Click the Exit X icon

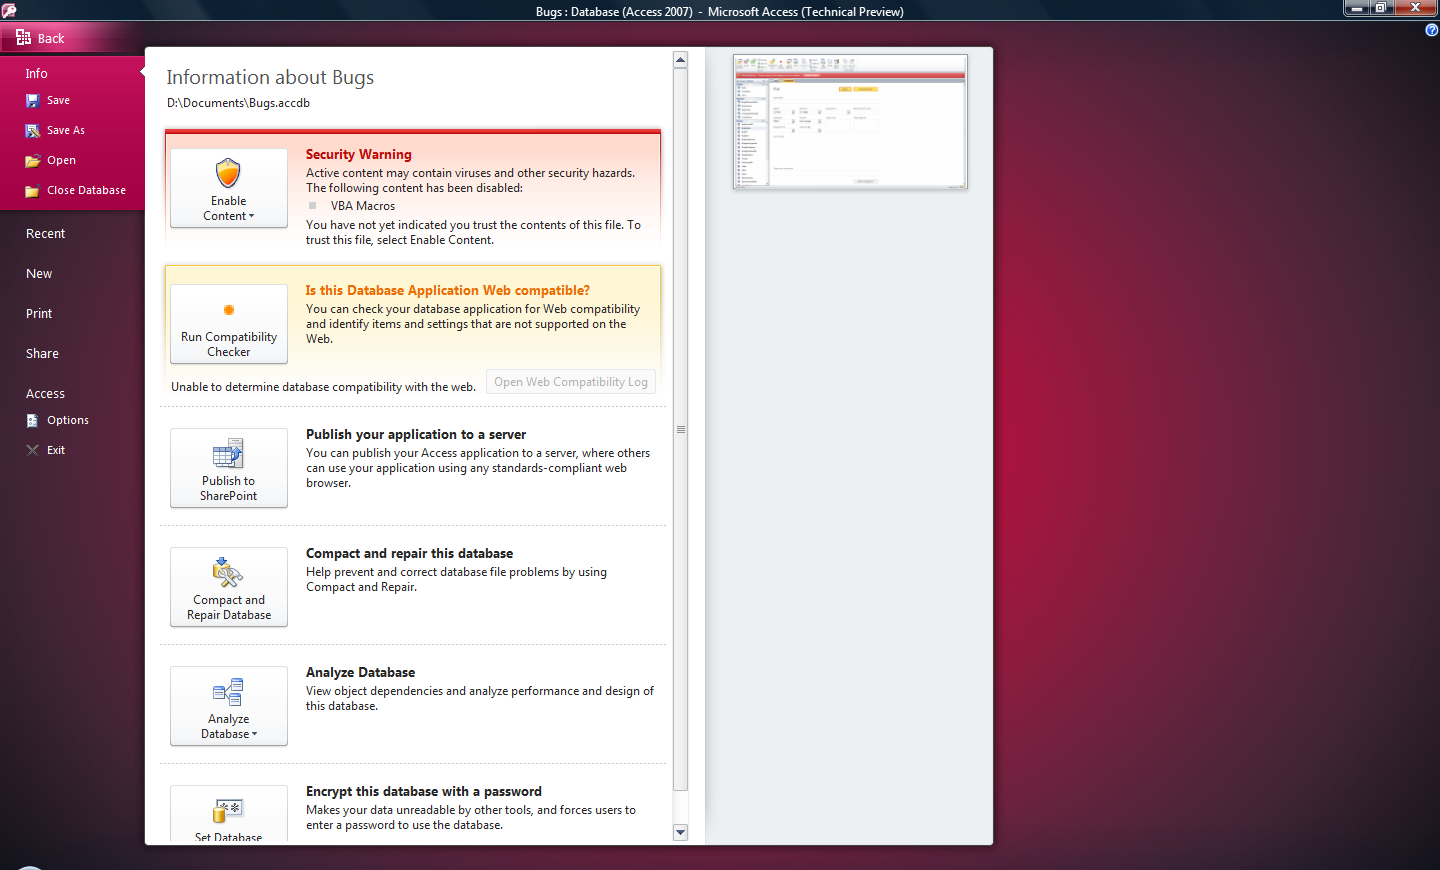pos(33,451)
